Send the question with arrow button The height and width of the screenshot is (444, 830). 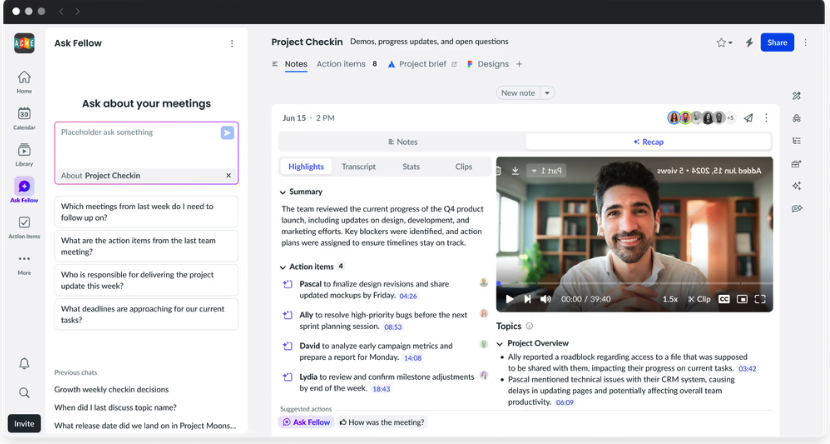pos(227,132)
